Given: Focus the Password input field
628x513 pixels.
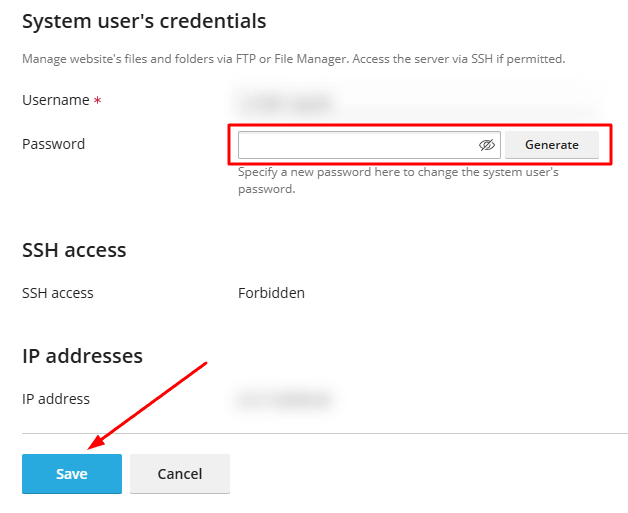Looking at the screenshot, I should [357, 145].
